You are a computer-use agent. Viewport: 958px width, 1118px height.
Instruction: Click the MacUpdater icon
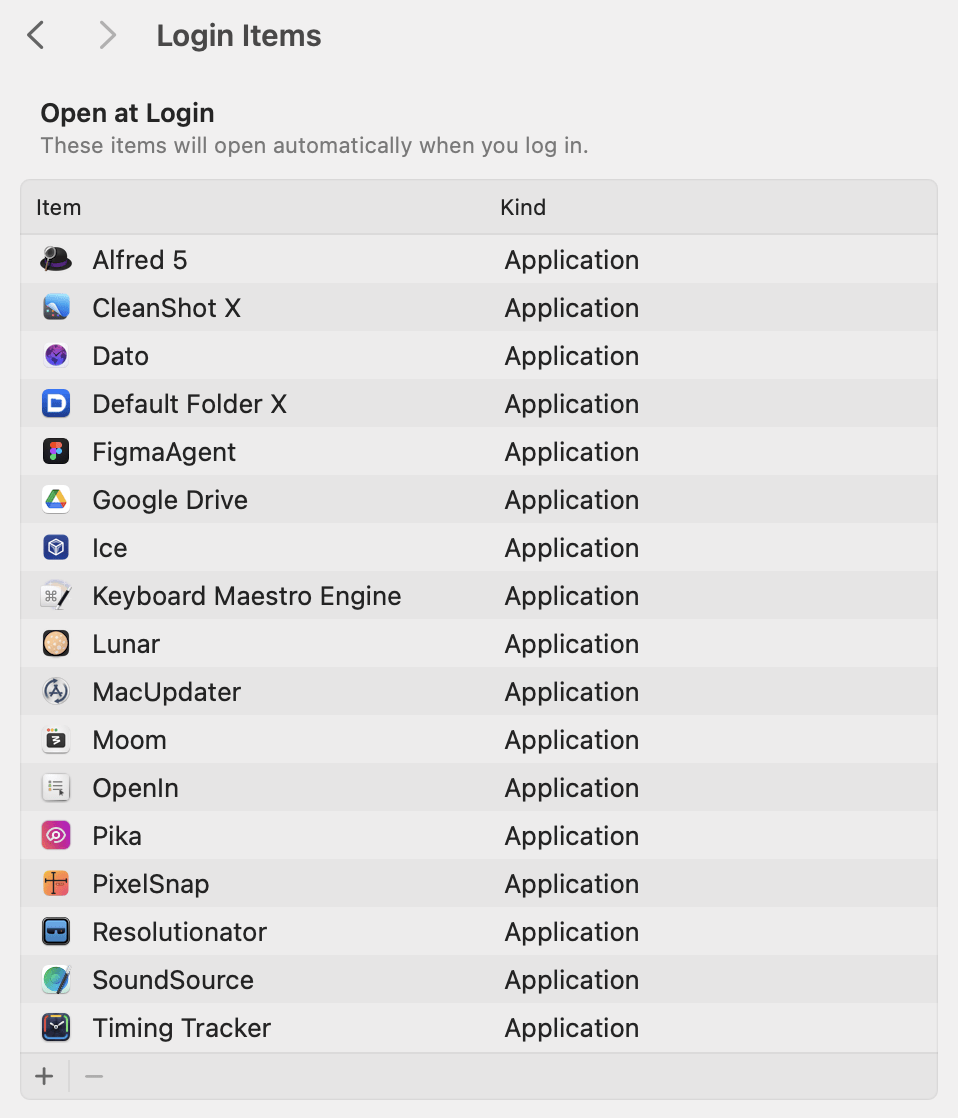(56, 691)
